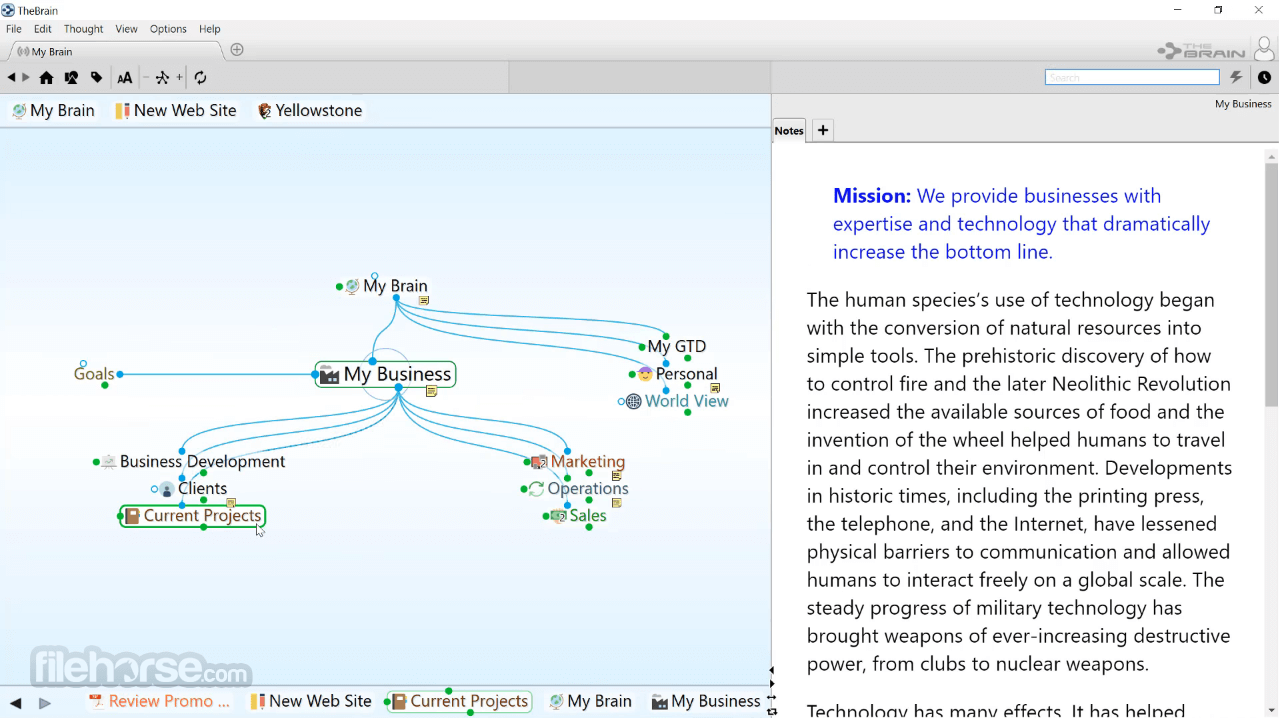
Task: Click the jump gate left of Business Development
Action: point(96,462)
